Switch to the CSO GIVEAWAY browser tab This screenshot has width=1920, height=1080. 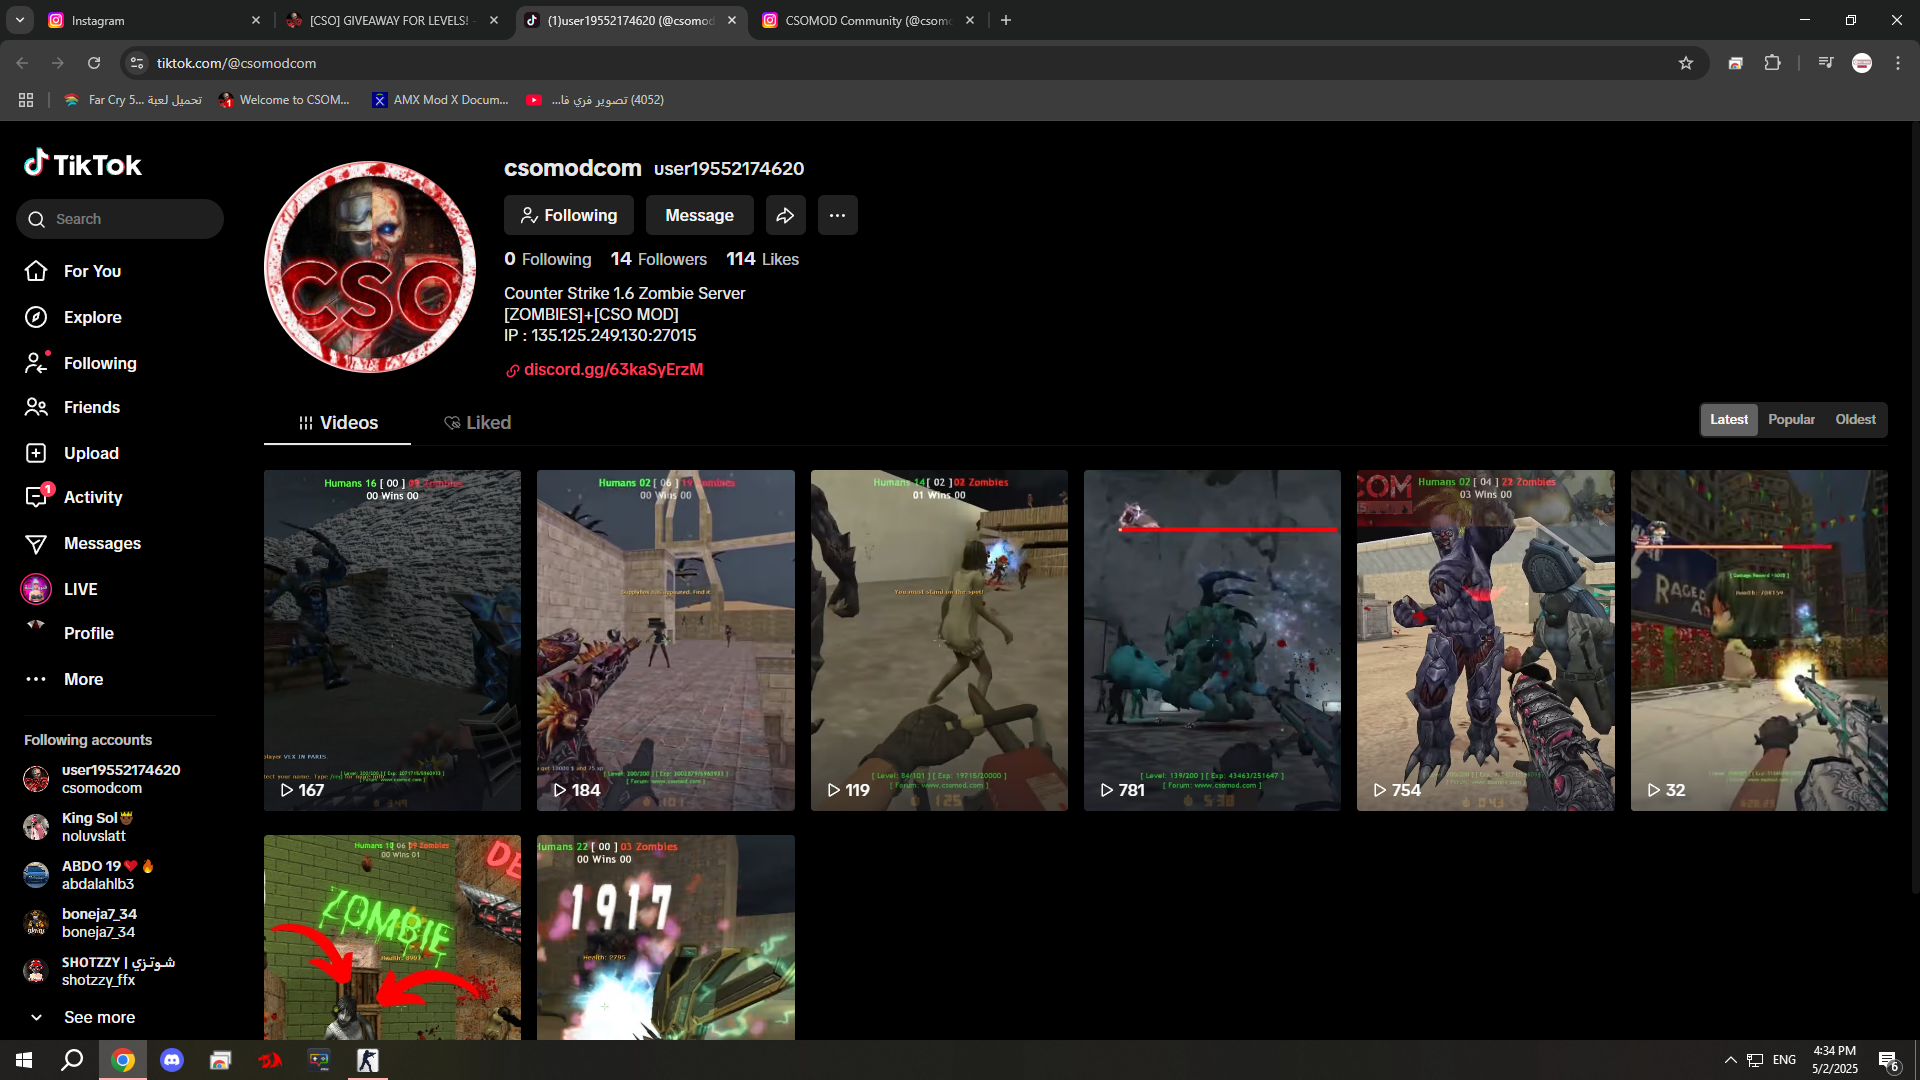click(389, 20)
